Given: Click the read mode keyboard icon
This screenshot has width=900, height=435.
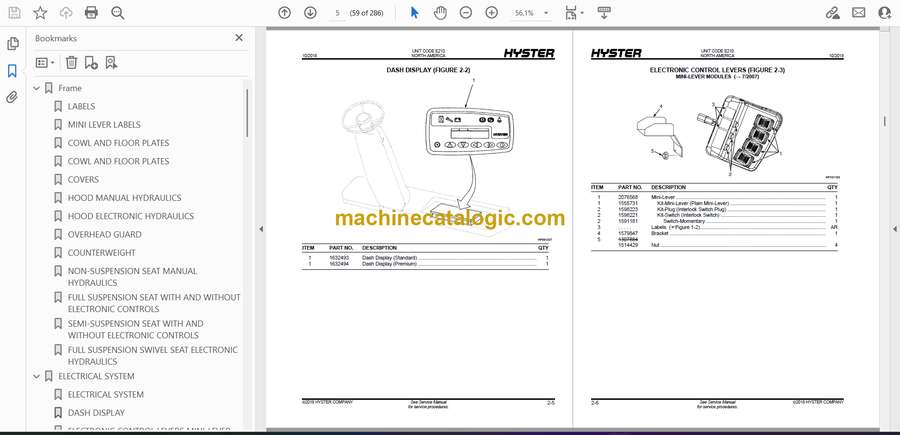Looking at the screenshot, I should [603, 13].
